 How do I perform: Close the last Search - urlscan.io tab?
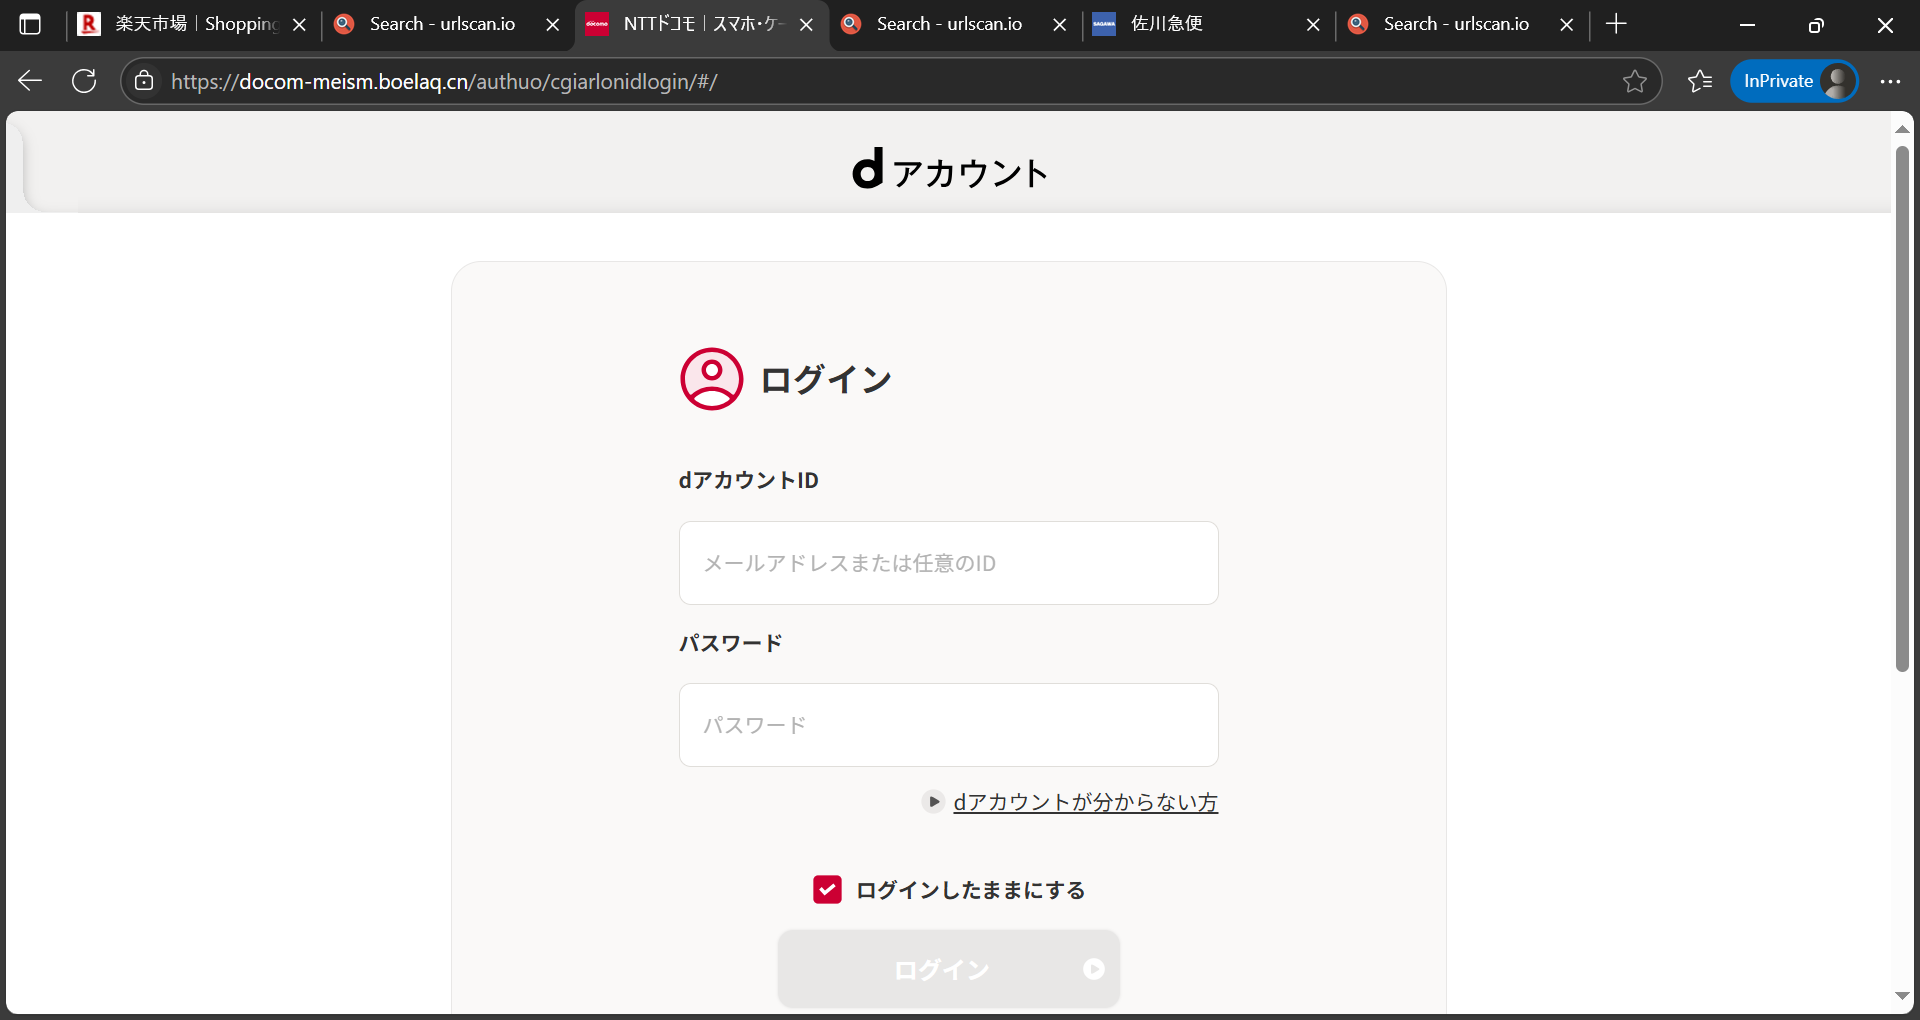click(x=1567, y=25)
